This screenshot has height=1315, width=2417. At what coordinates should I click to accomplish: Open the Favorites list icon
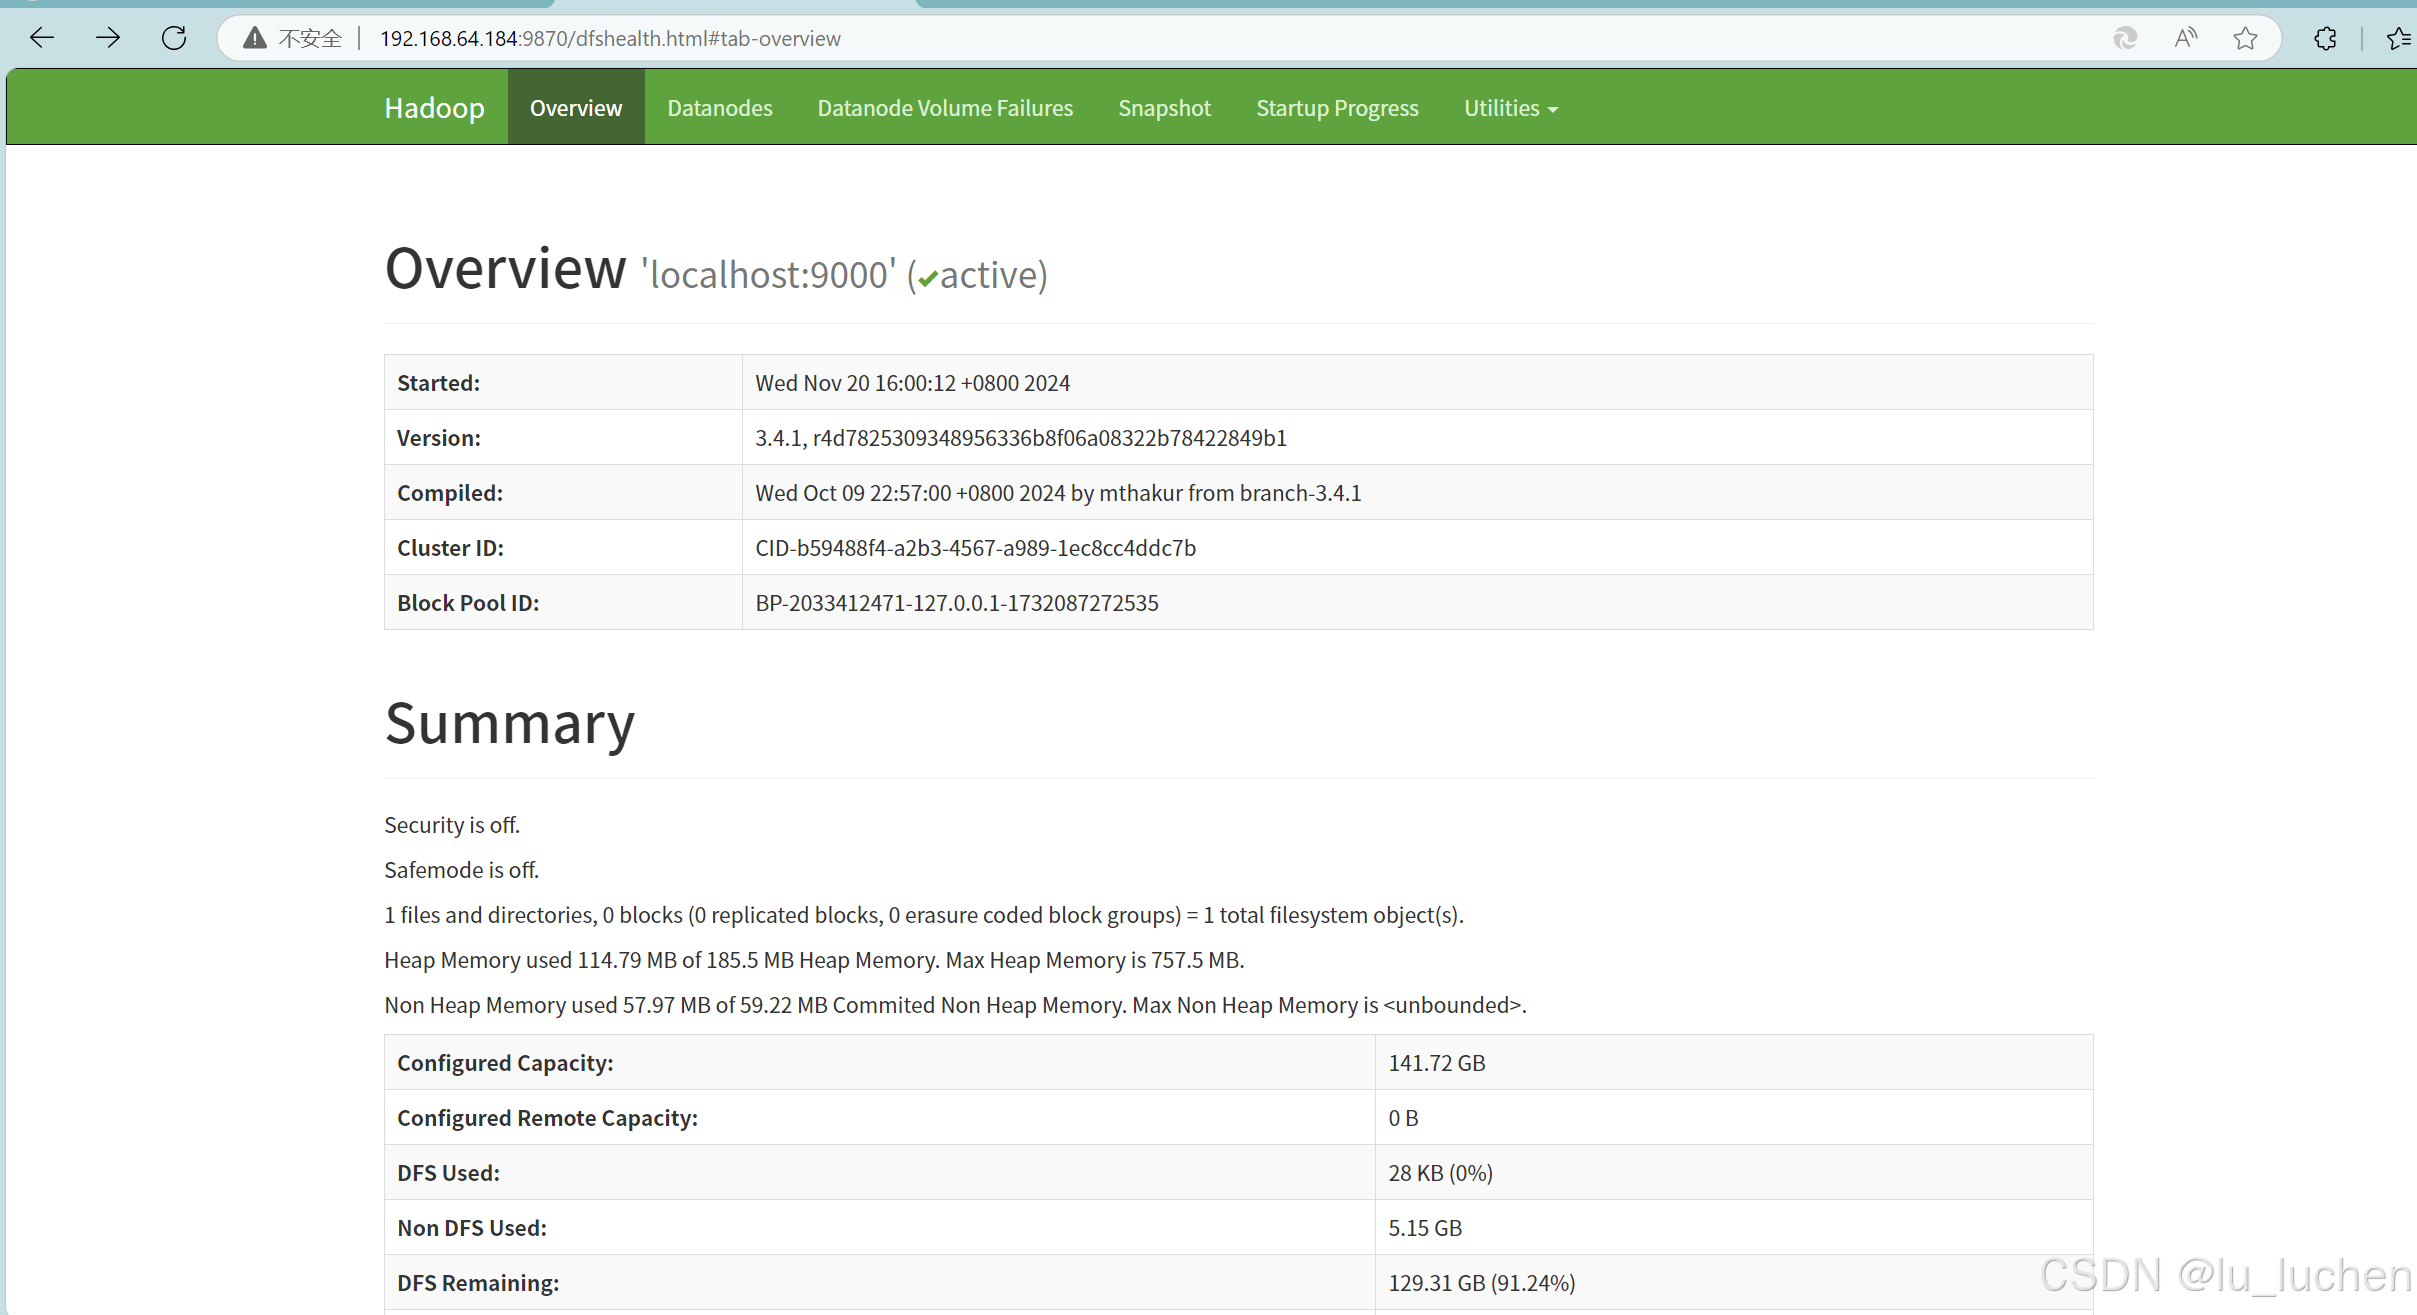[2399, 38]
